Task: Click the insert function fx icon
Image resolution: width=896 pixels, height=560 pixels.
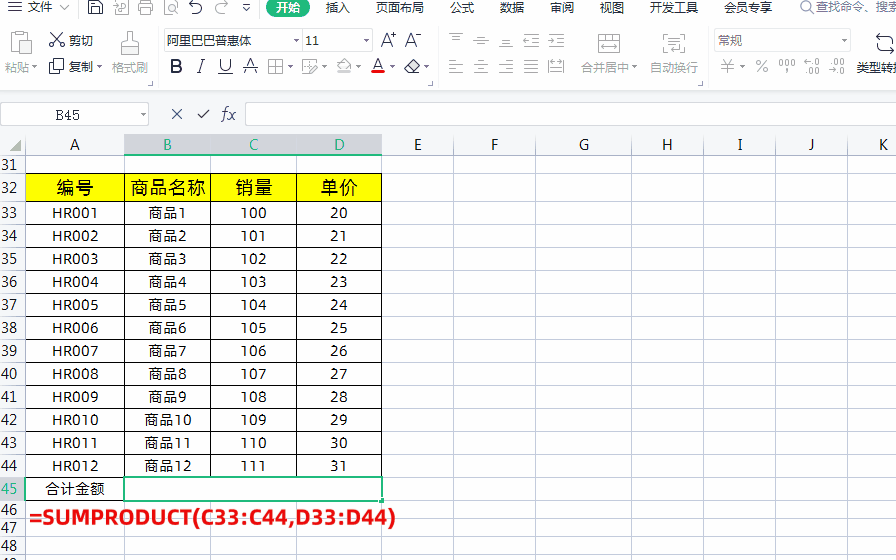Action: [228, 114]
